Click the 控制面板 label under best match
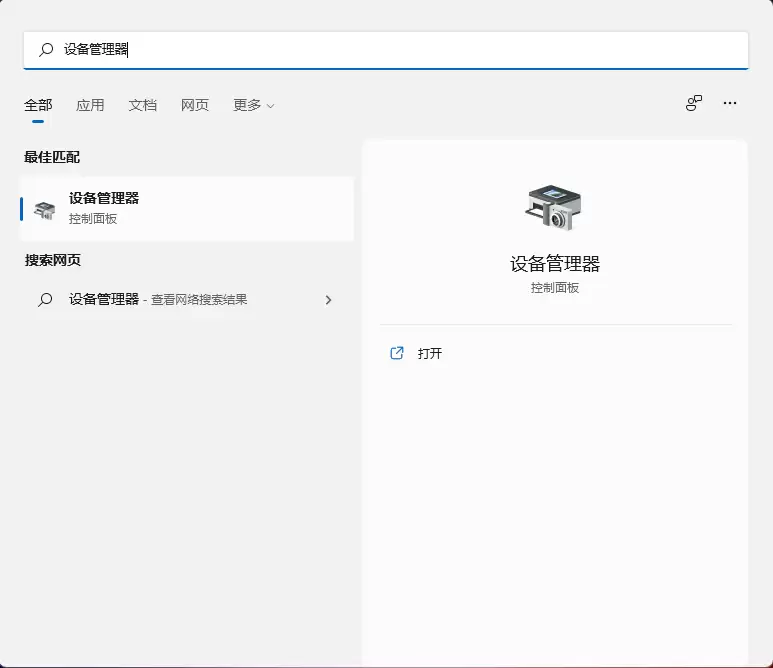The width and height of the screenshot is (773, 668). [x=93, y=219]
